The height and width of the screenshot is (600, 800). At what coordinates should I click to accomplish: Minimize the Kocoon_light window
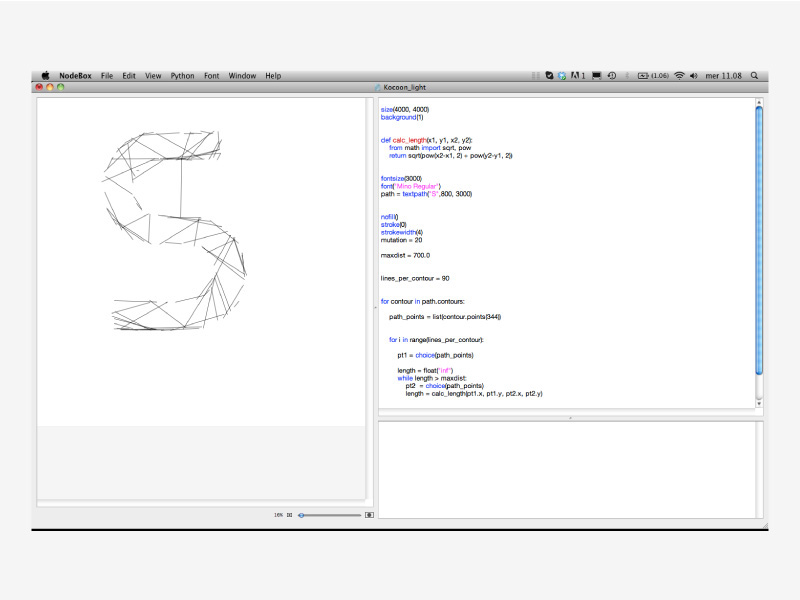(x=50, y=87)
